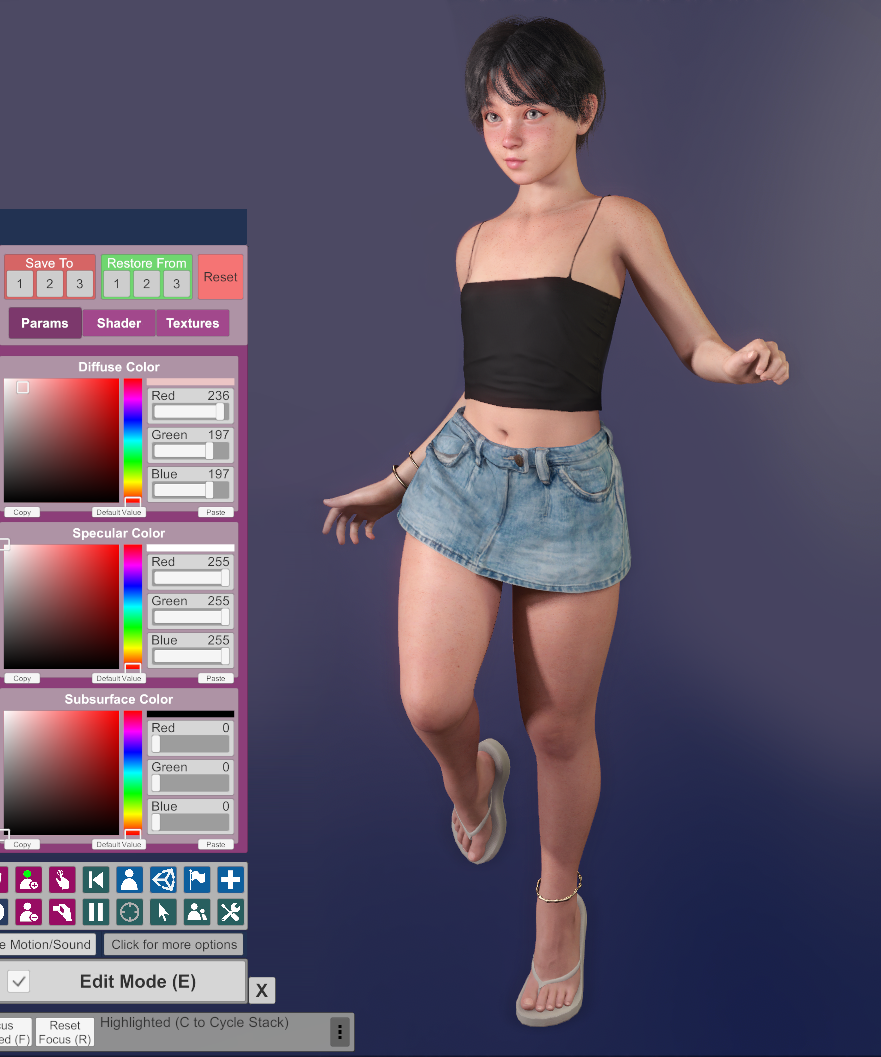This screenshot has width=881, height=1057.
Task: Click the pink grabbing hand icon
Action: (x=62, y=912)
